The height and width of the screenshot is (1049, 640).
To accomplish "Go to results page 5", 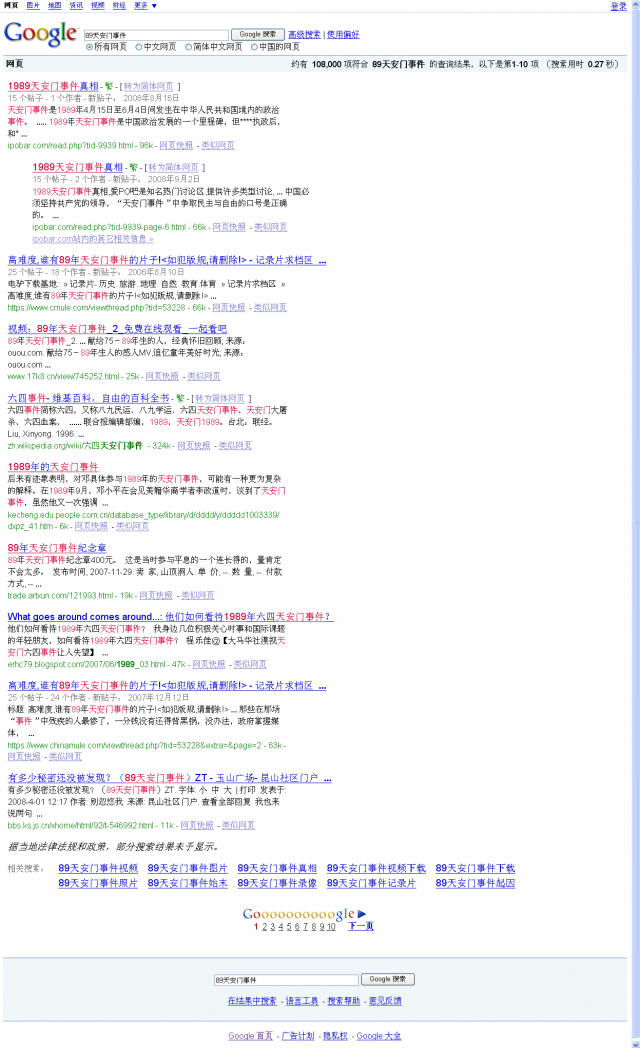I will coord(289,927).
